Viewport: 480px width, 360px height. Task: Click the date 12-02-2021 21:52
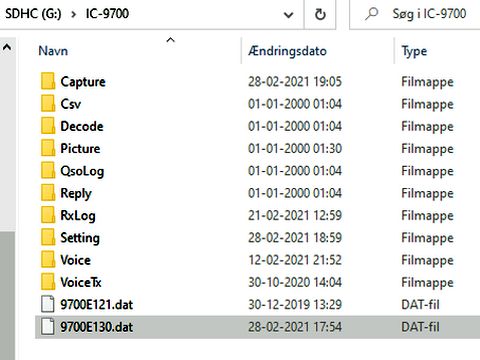(295, 260)
